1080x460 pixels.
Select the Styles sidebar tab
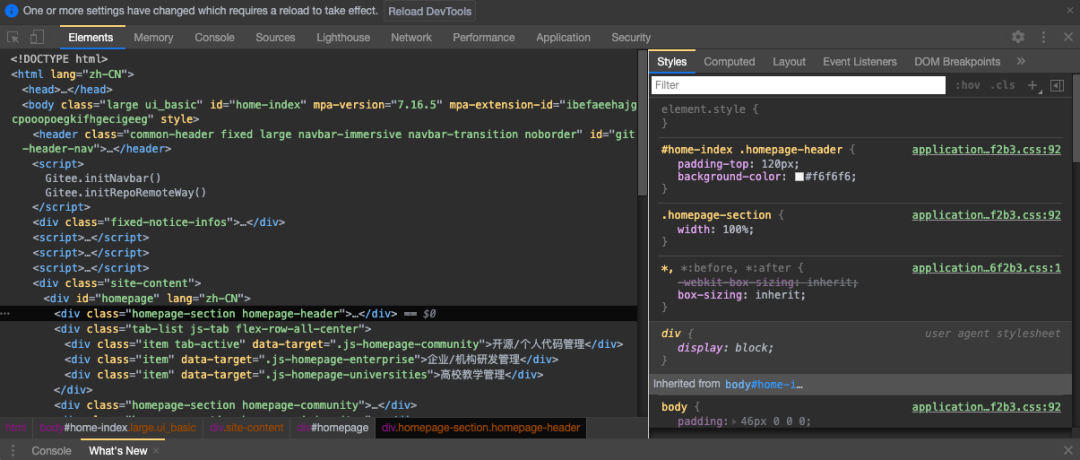[672, 61]
